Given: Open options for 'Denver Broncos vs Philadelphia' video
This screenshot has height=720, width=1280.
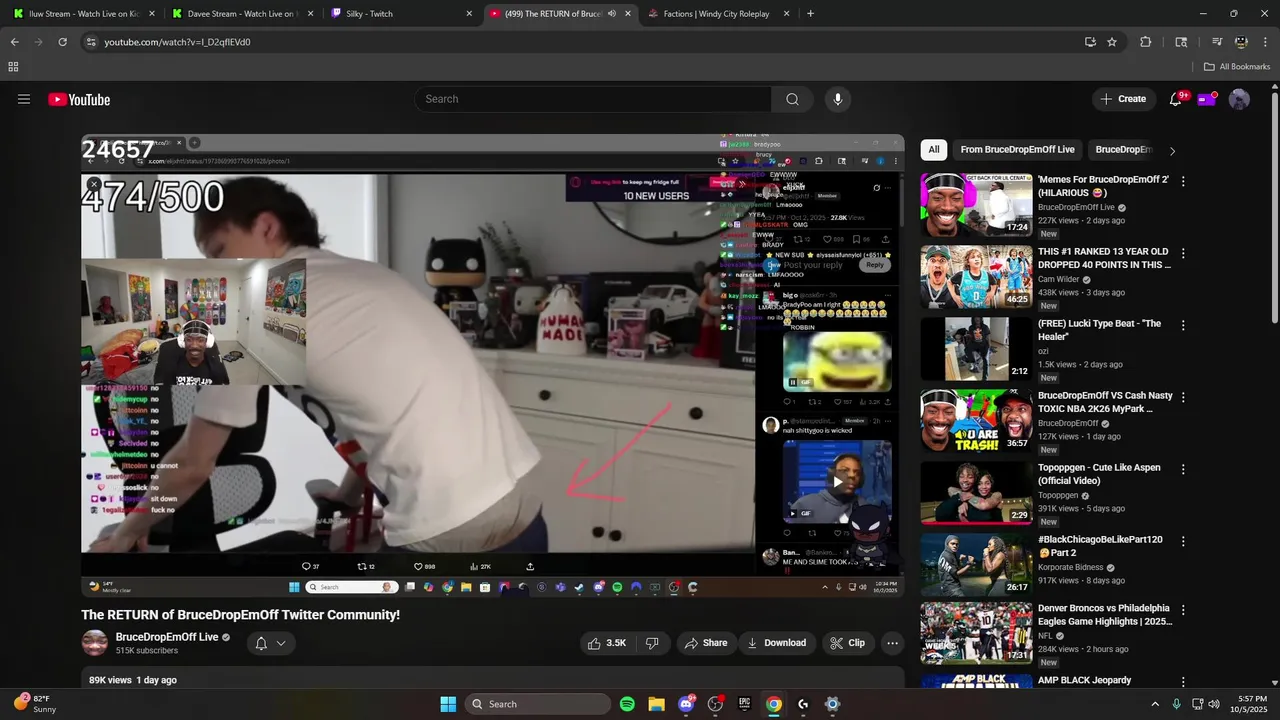Looking at the screenshot, I should click(1183, 610).
